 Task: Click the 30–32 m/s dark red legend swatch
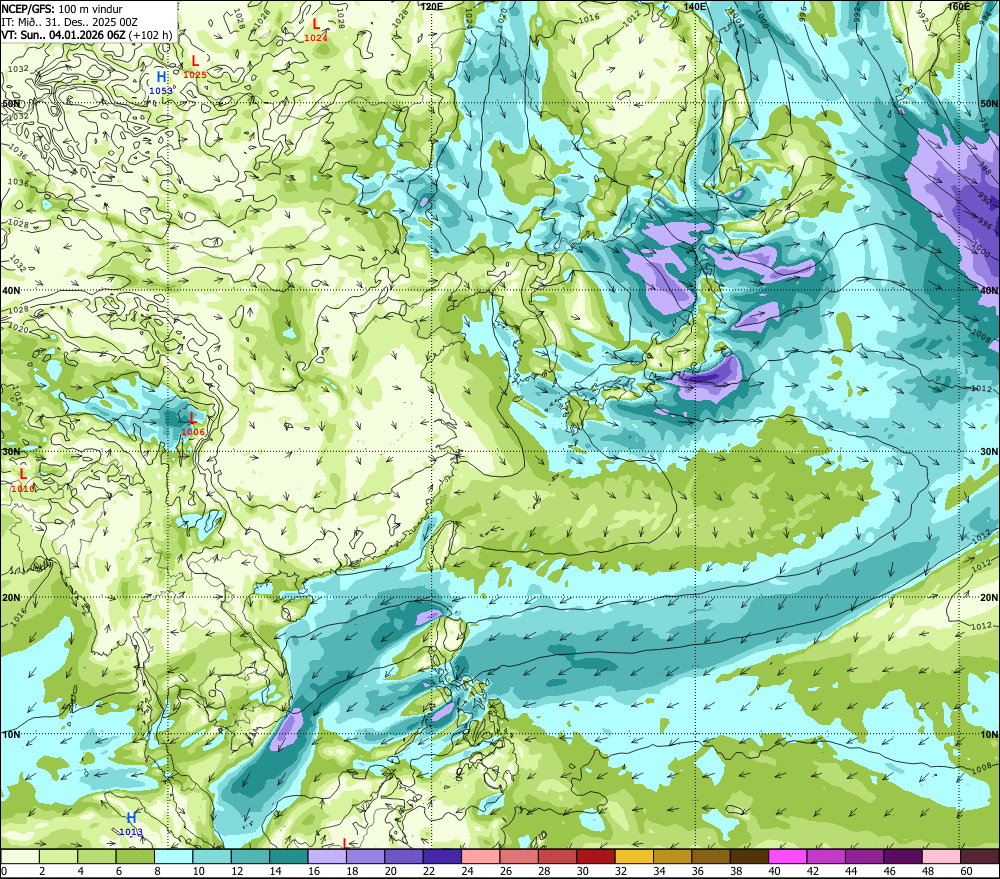[596, 857]
